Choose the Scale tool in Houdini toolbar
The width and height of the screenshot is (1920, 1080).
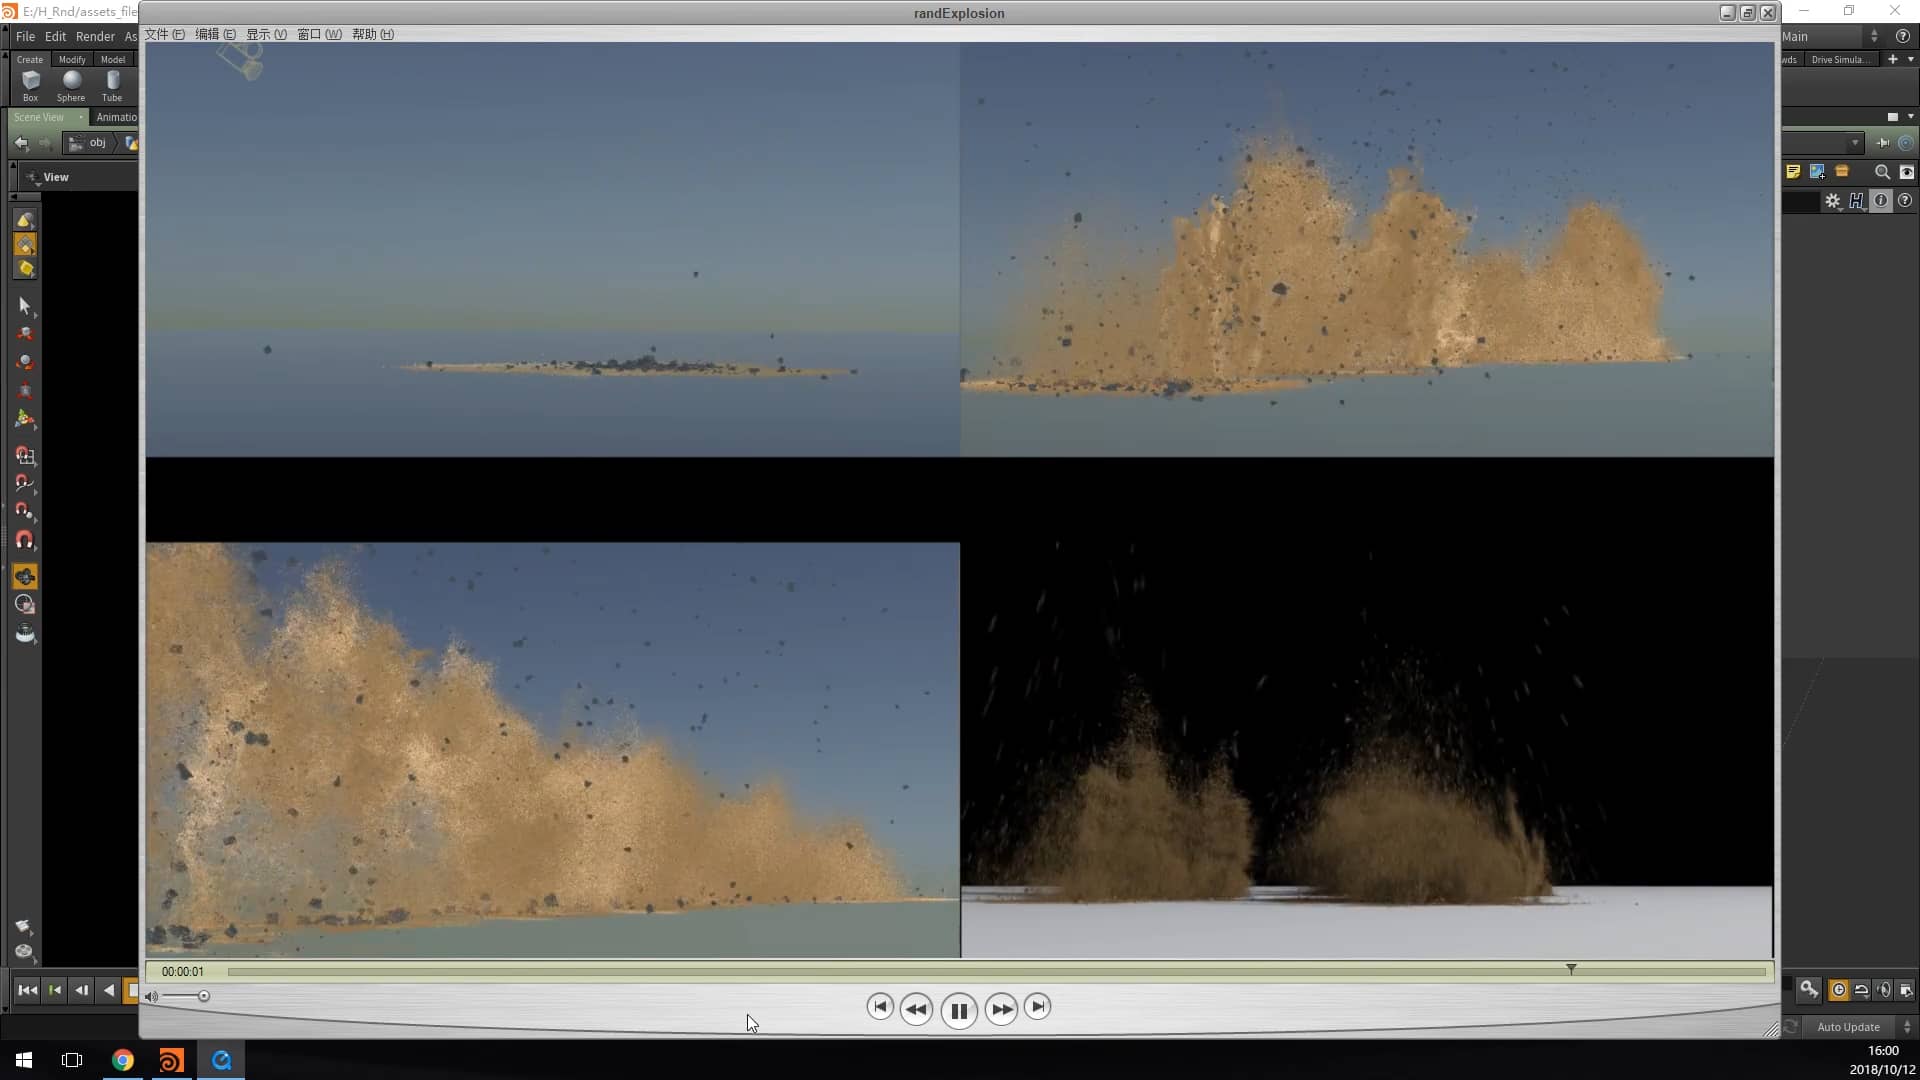click(x=25, y=390)
